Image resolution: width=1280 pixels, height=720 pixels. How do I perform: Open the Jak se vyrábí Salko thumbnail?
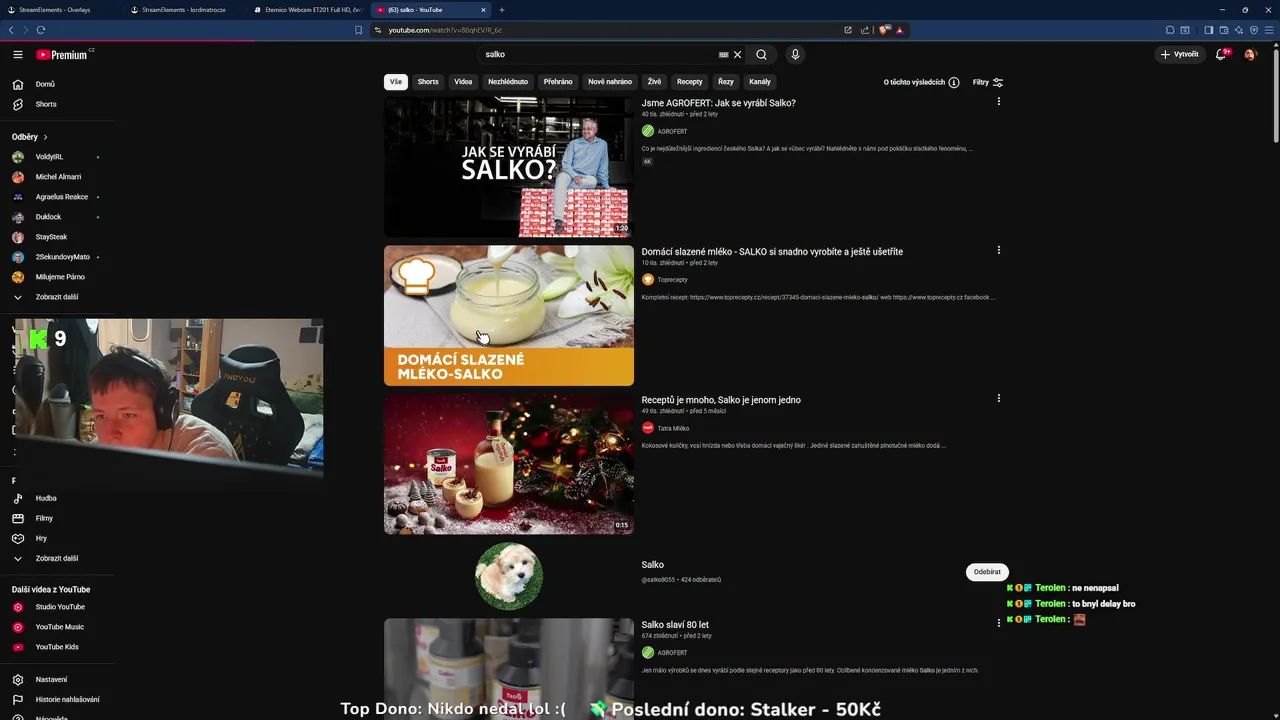click(x=509, y=167)
